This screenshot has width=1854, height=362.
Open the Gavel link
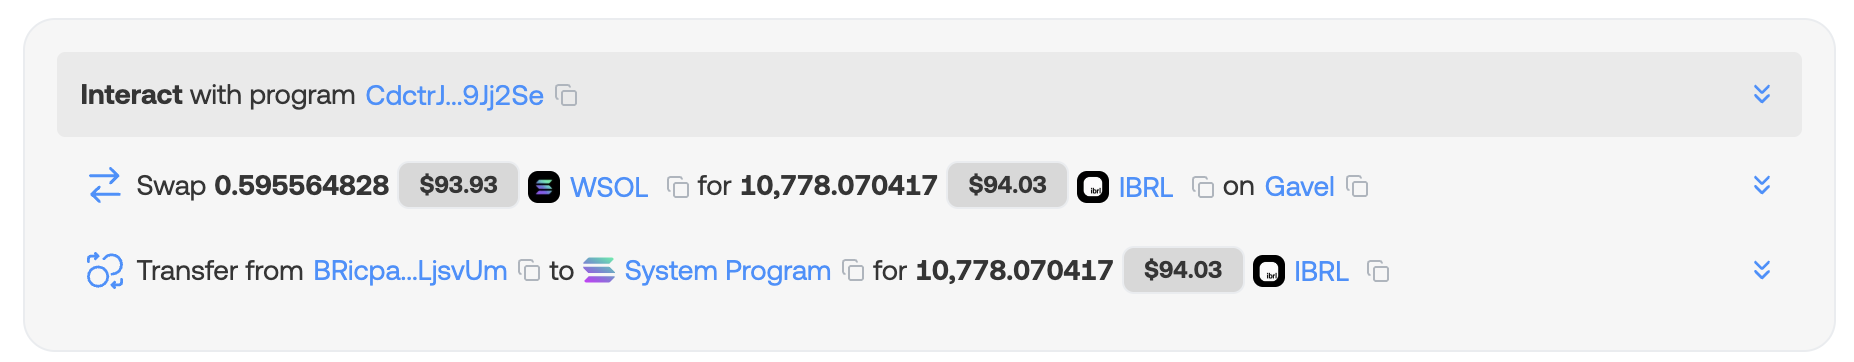pyautogui.click(x=1300, y=187)
